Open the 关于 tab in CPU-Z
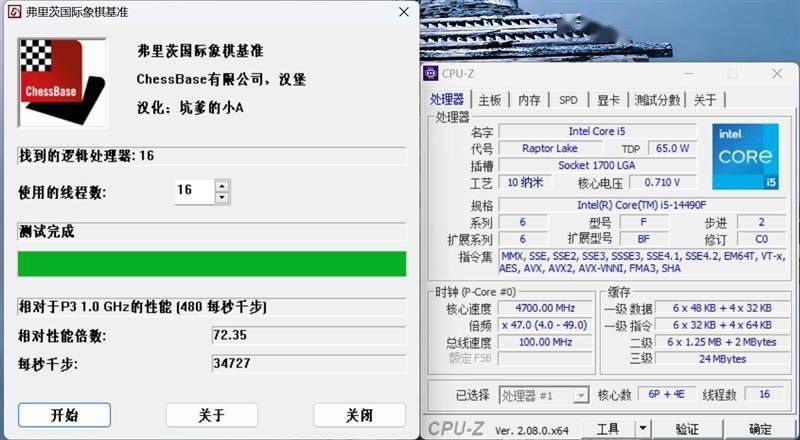800x440 pixels. click(x=705, y=100)
